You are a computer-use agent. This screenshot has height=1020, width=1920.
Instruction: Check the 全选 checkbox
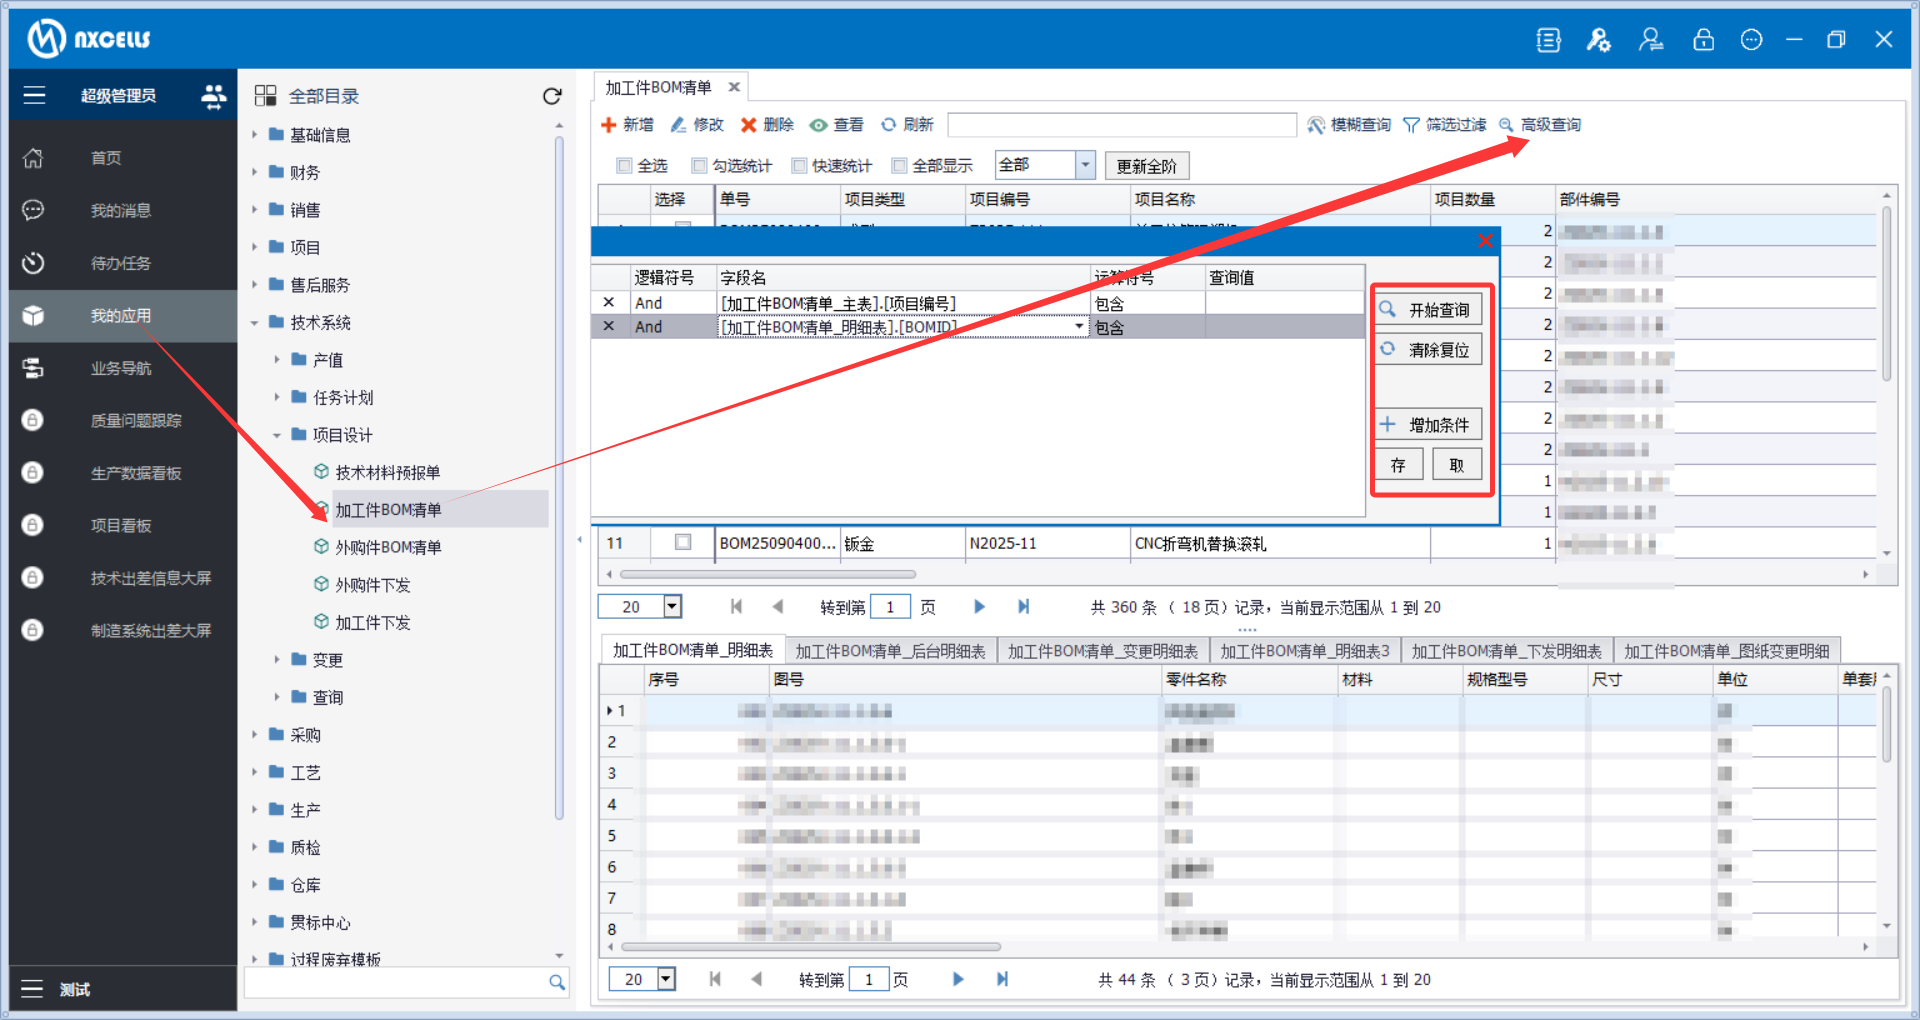tap(625, 166)
